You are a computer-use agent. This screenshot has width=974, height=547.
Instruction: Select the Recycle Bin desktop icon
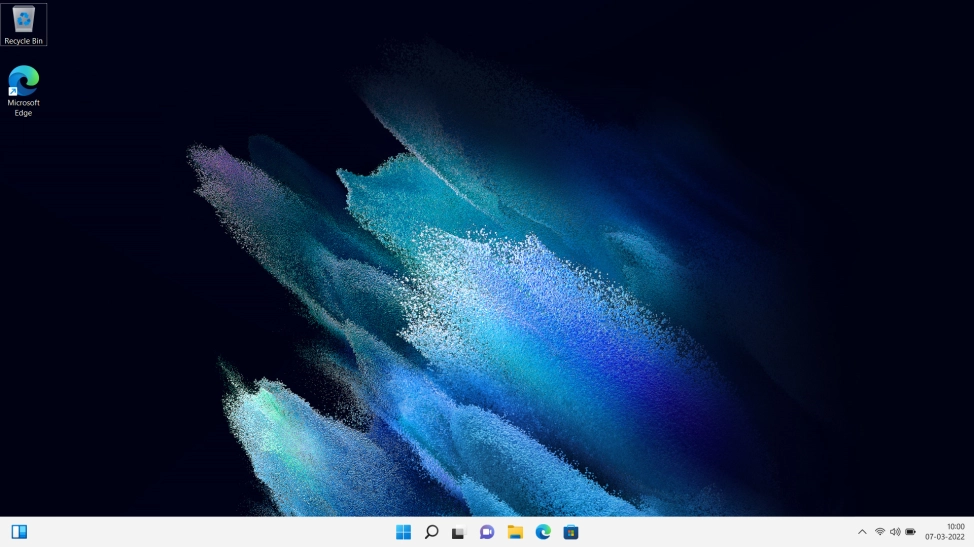pyautogui.click(x=24, y=25)
